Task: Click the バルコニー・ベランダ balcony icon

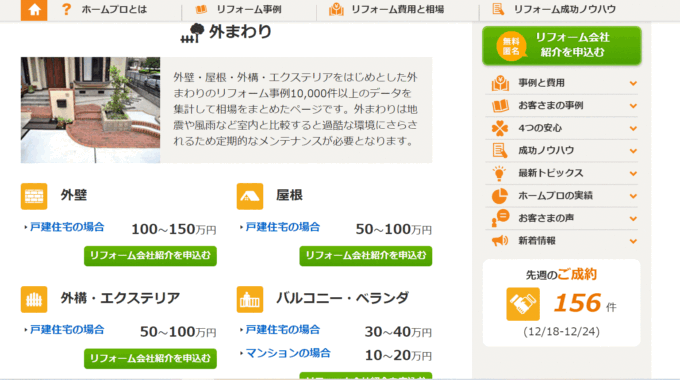Action: click(x=250, y=299)
